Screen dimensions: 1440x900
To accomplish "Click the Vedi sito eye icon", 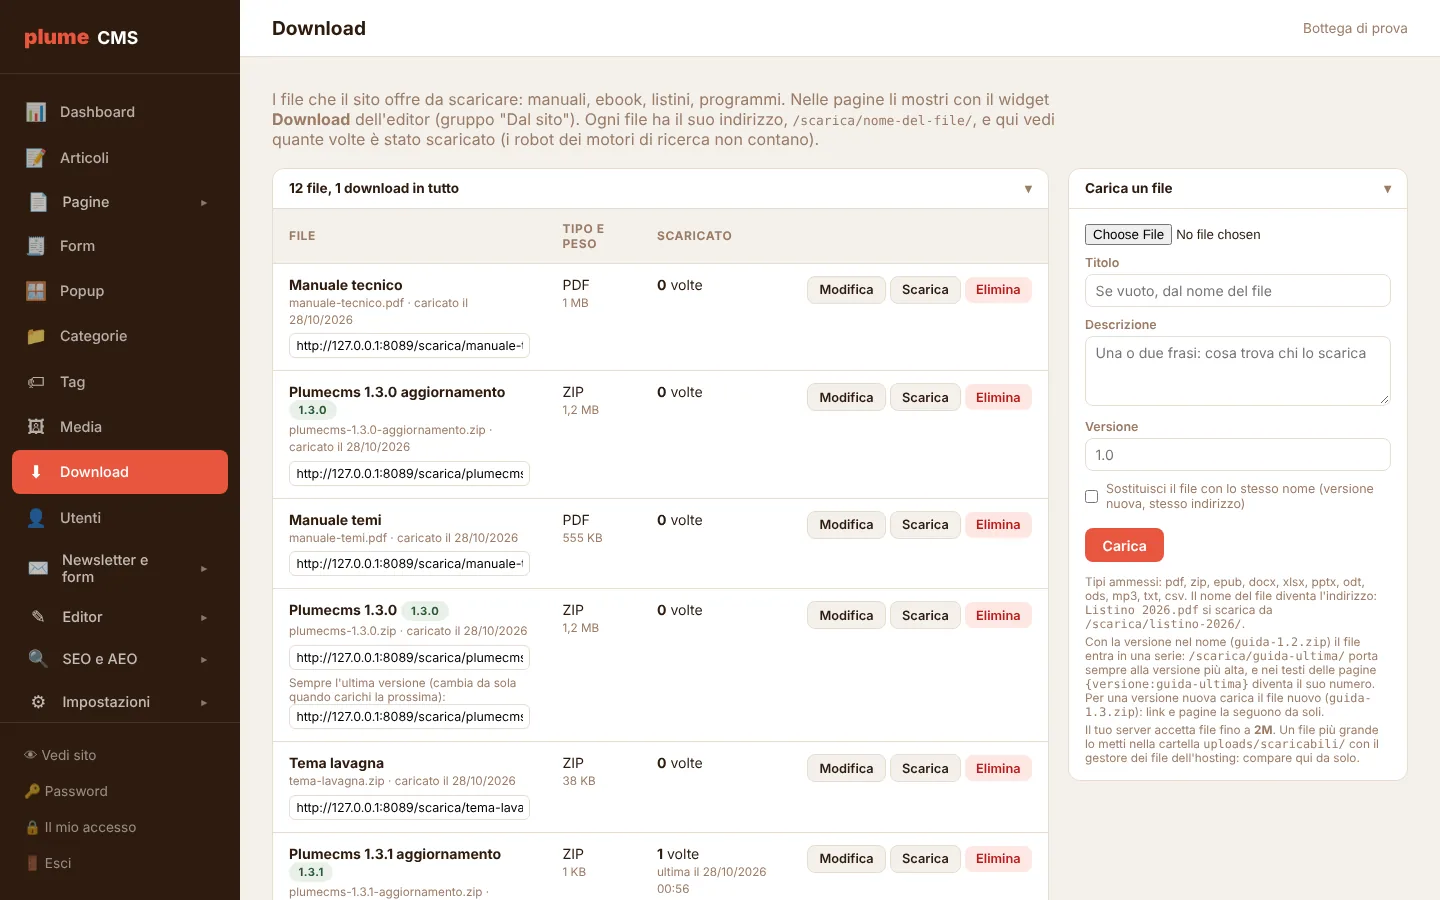I will click(x=31, y=755).
